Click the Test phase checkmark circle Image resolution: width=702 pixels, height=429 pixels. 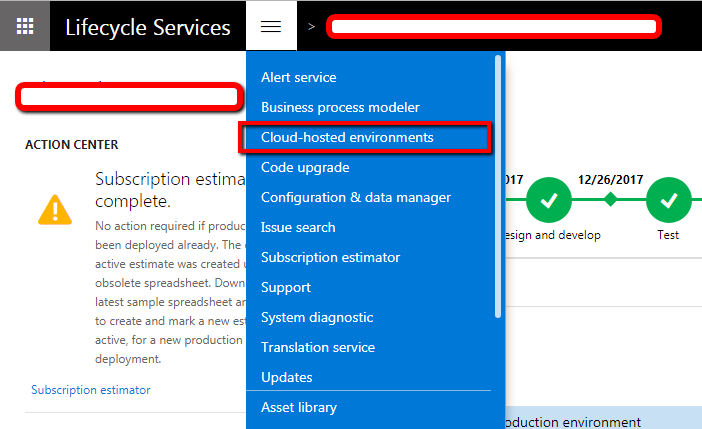point(668,200)
